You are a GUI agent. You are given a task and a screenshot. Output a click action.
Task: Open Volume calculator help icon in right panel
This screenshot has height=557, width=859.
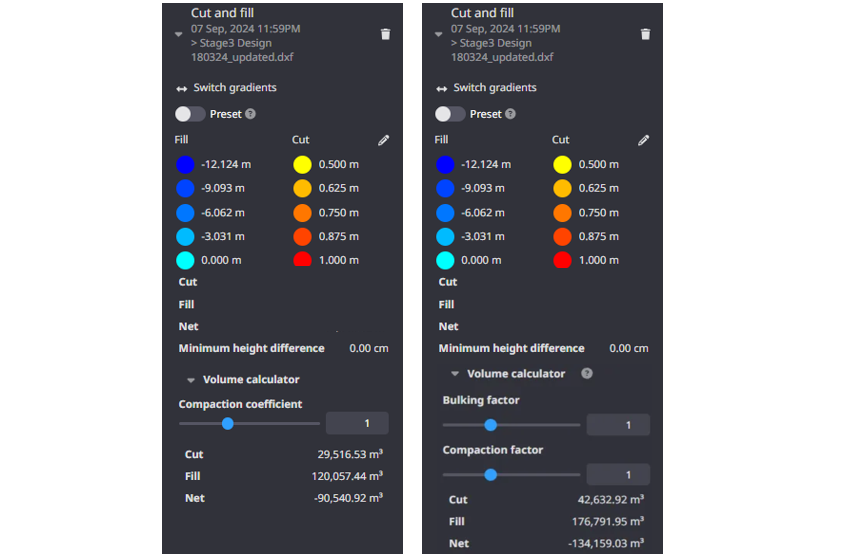coord(587,374)
